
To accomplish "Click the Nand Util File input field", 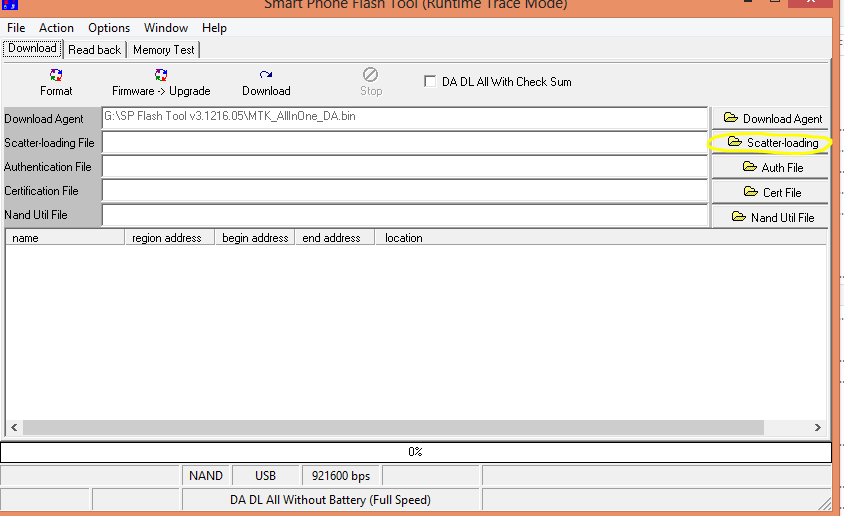I will click(405, 215).
